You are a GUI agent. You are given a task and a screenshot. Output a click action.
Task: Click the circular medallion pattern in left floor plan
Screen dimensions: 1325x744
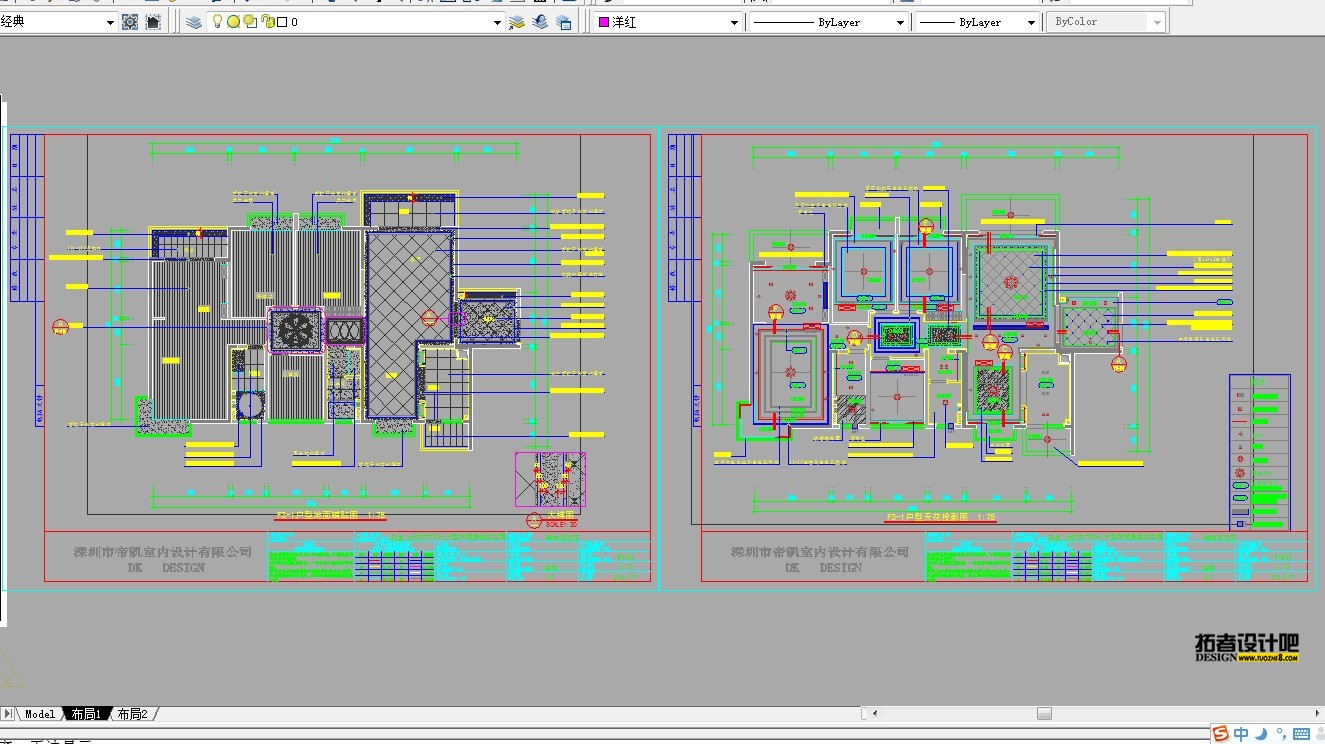(x=297, y=331)
